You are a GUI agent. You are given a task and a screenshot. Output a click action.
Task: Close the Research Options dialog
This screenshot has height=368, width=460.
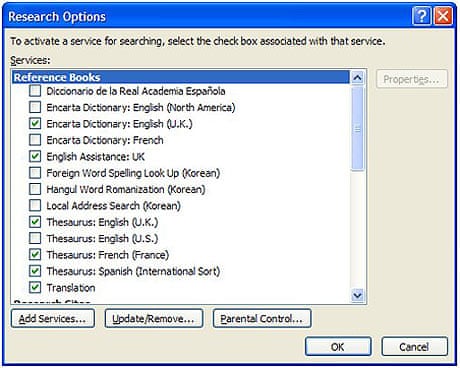coord(443,16)
